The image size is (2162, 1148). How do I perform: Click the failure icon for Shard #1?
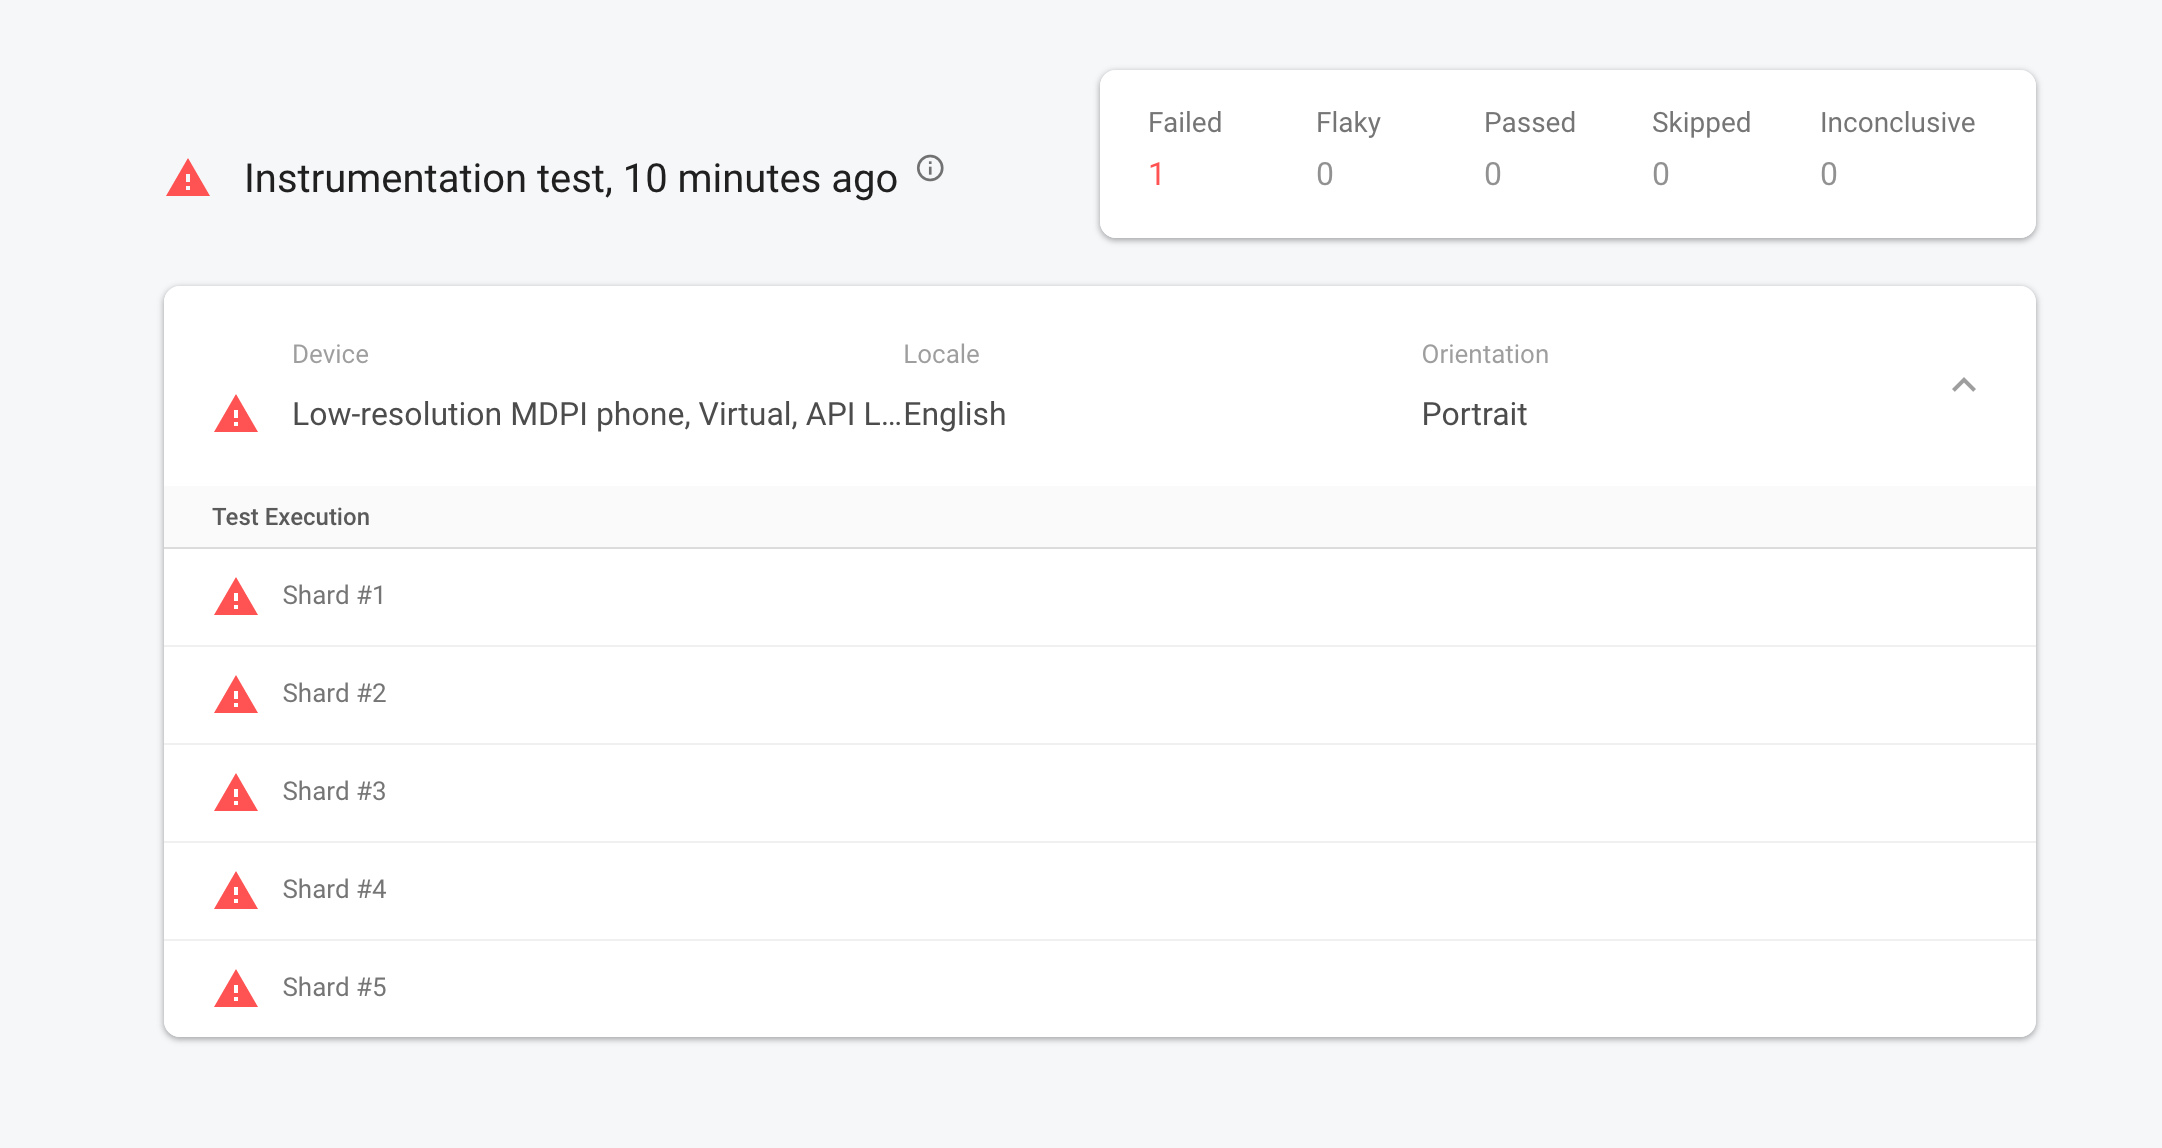pos(236,596)
